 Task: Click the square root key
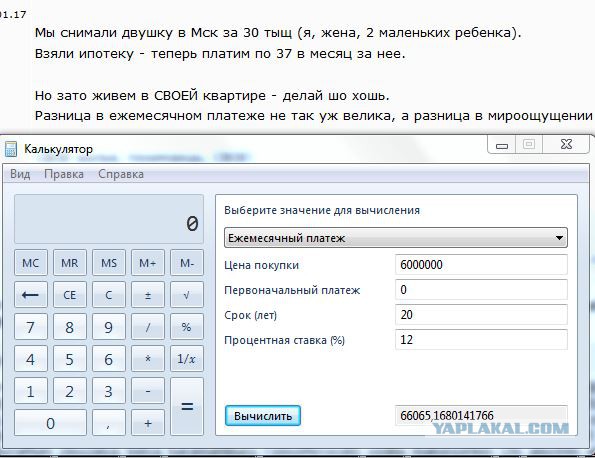187,294
